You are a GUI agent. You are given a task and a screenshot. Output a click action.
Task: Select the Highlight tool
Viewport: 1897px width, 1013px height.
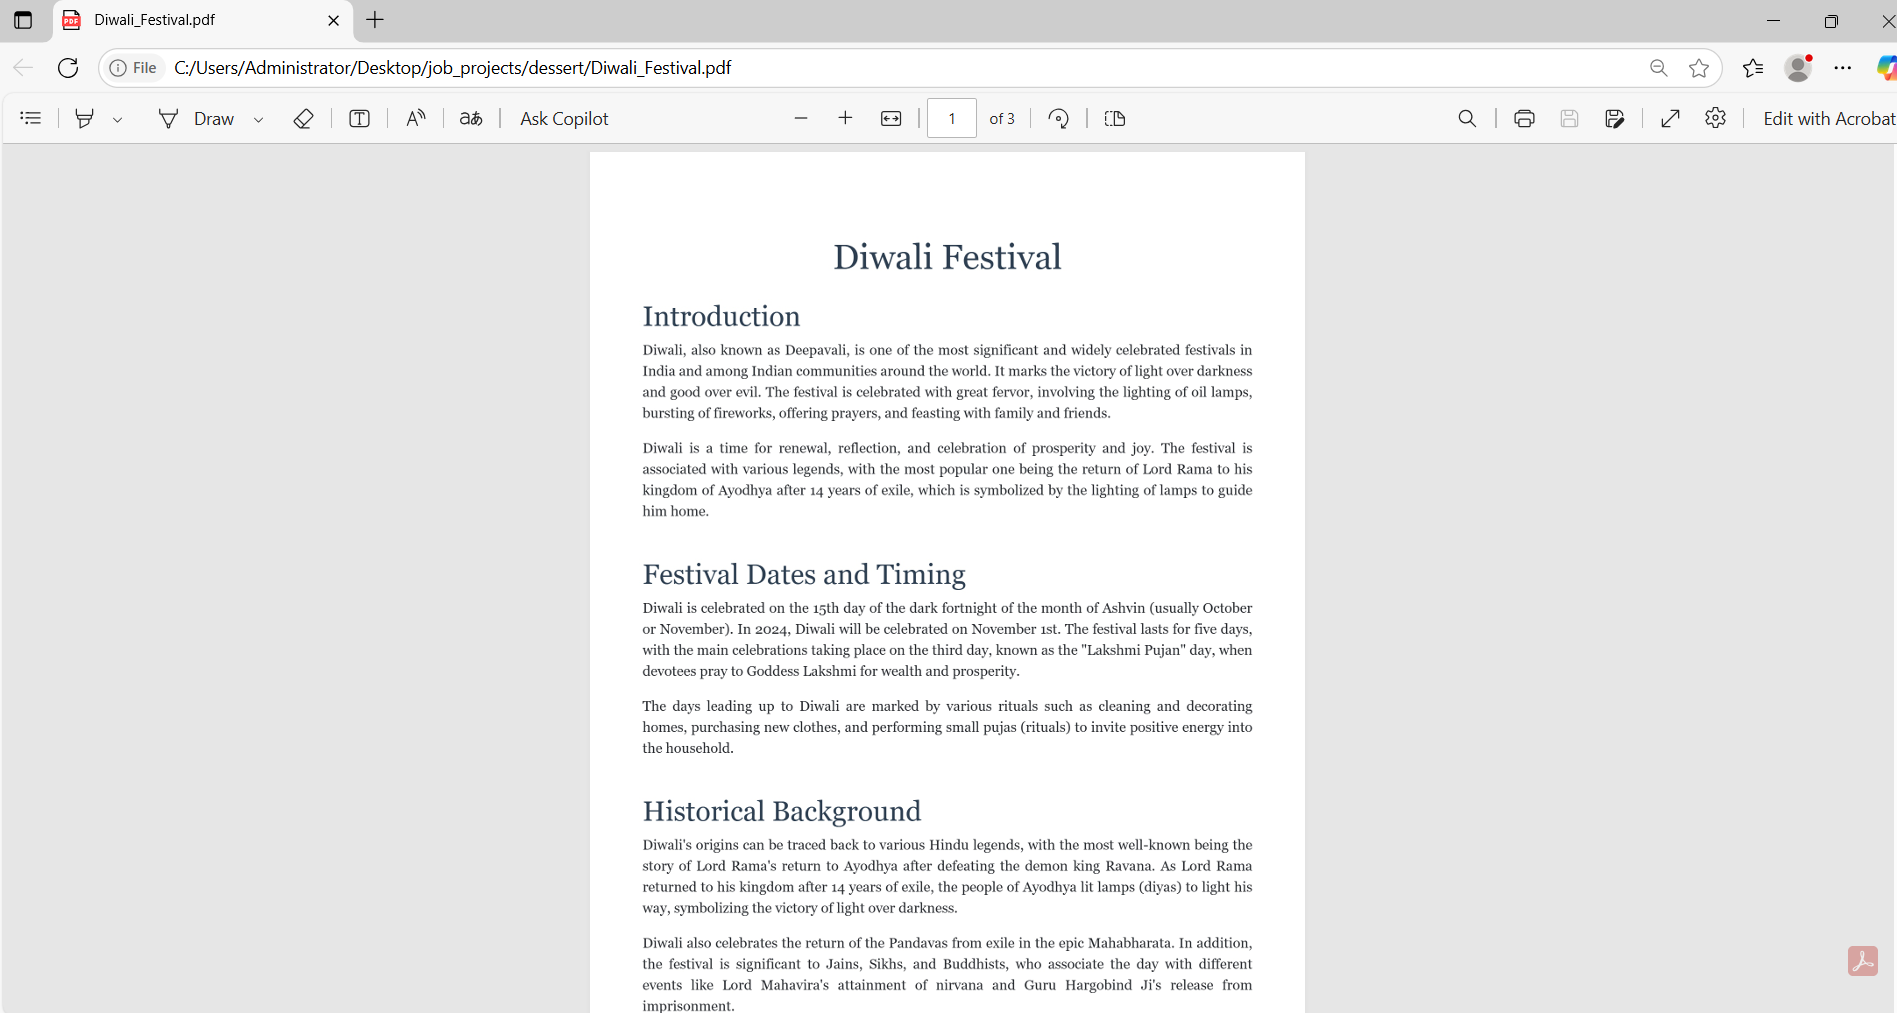tap(85, 118)
